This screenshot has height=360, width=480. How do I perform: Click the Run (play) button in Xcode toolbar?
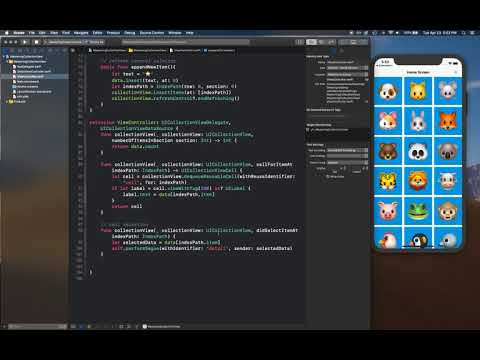[x=25, y=42]
